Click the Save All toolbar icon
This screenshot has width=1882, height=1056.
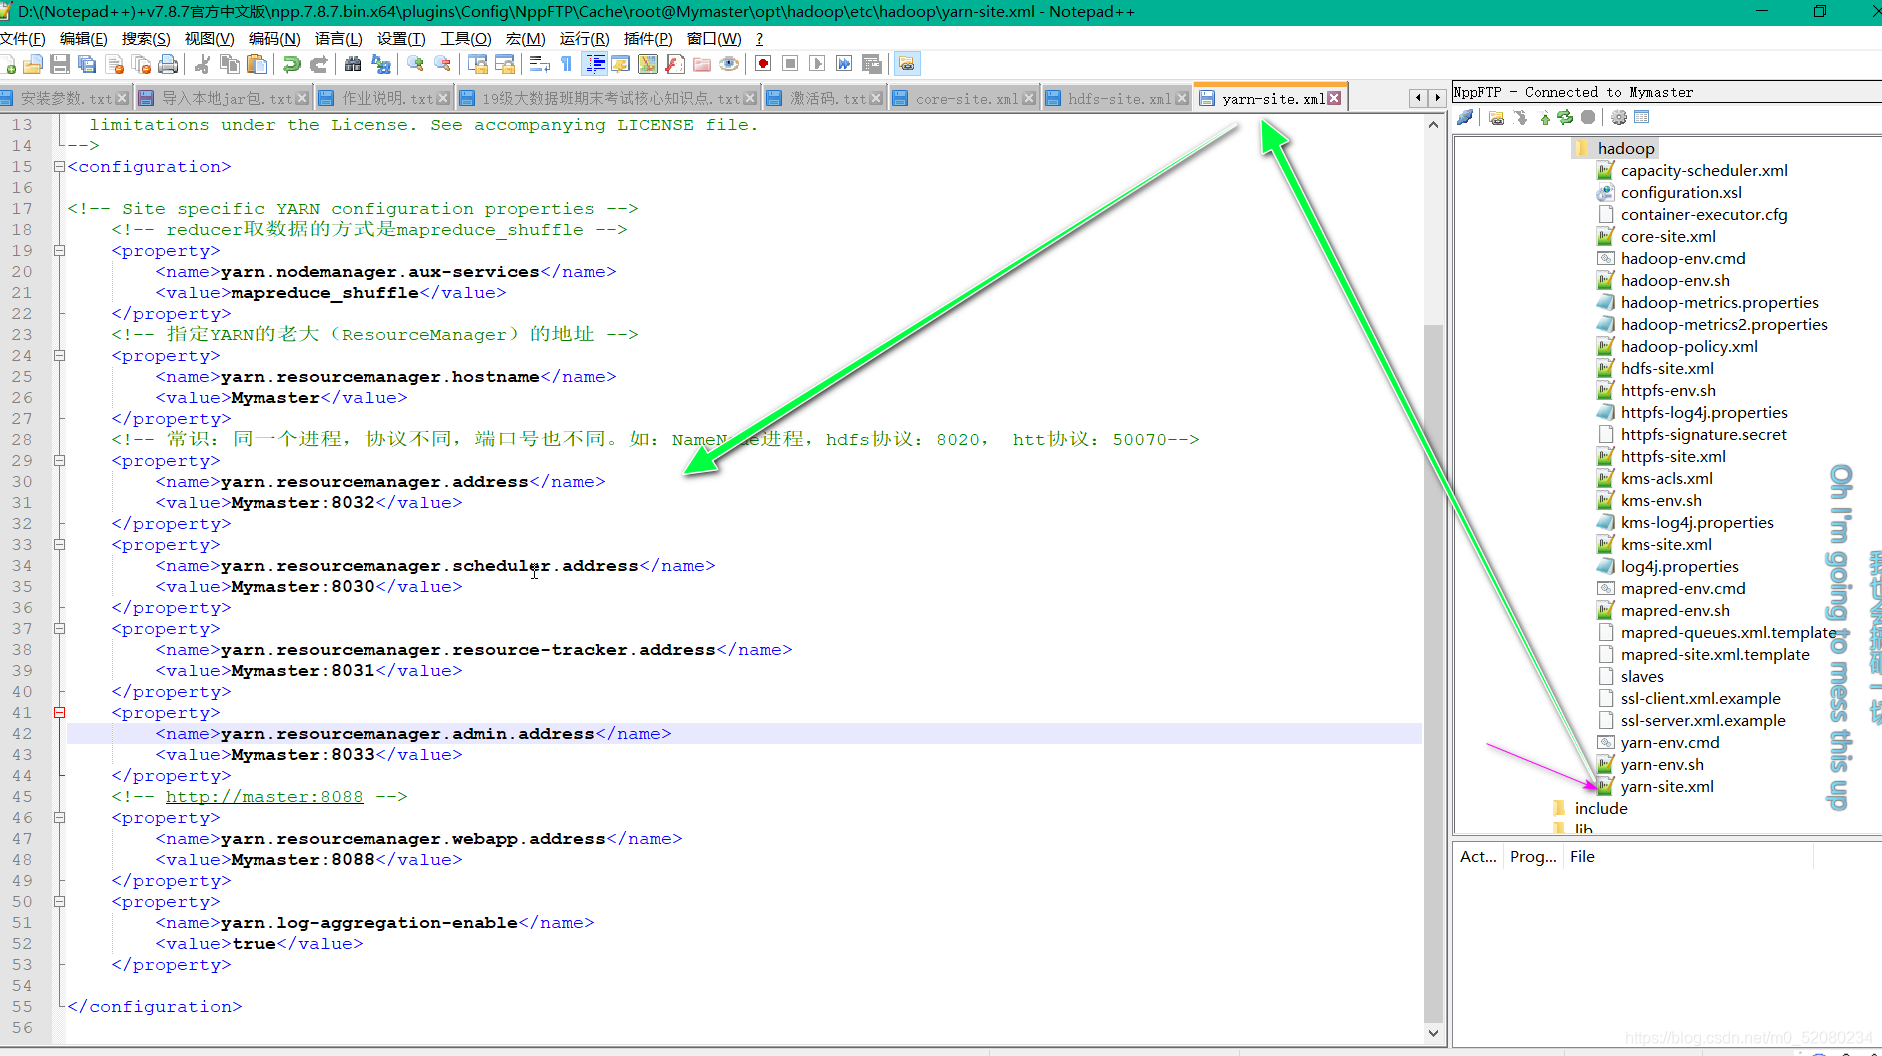point(87,64)
